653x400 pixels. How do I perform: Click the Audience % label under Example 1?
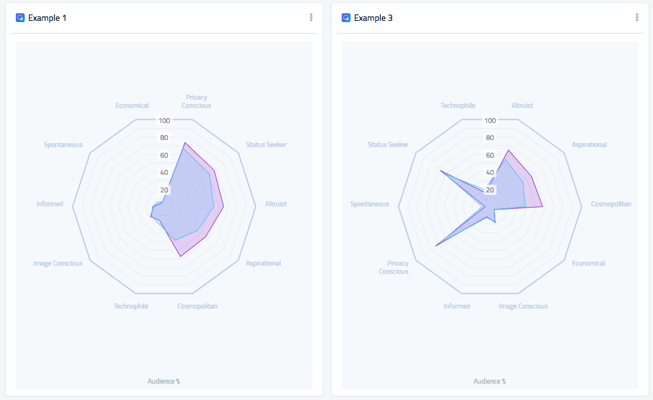click(164, 381)
